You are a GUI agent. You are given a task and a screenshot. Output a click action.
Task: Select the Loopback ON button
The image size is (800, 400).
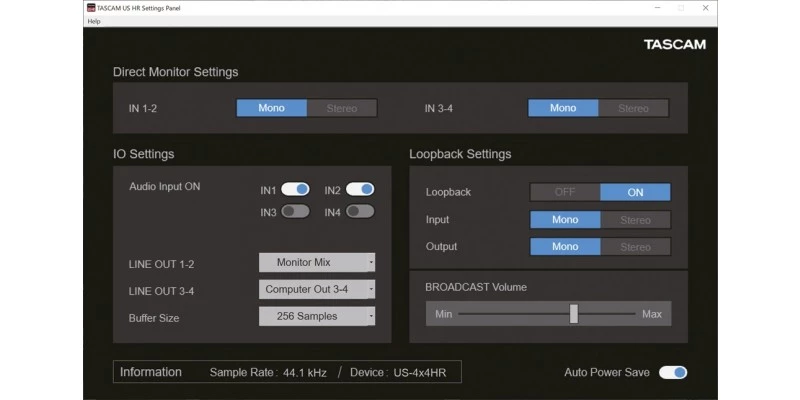[635, 192]
